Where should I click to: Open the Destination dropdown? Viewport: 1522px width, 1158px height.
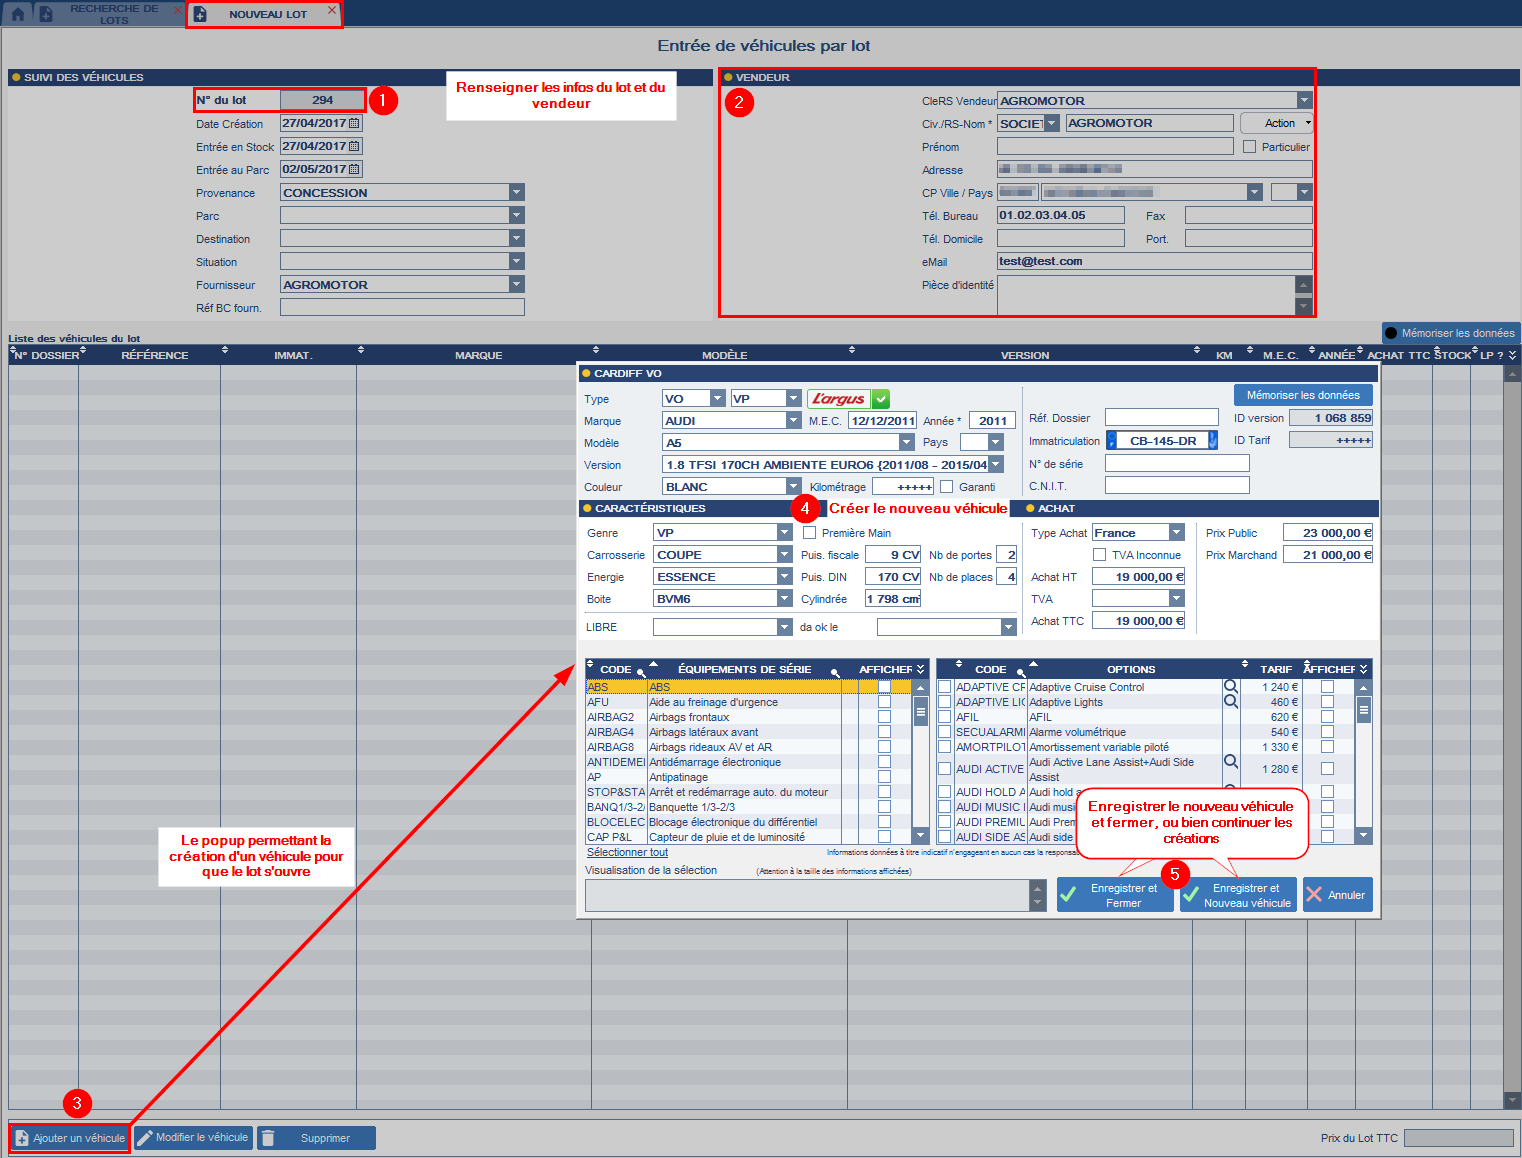pos(516,238)
